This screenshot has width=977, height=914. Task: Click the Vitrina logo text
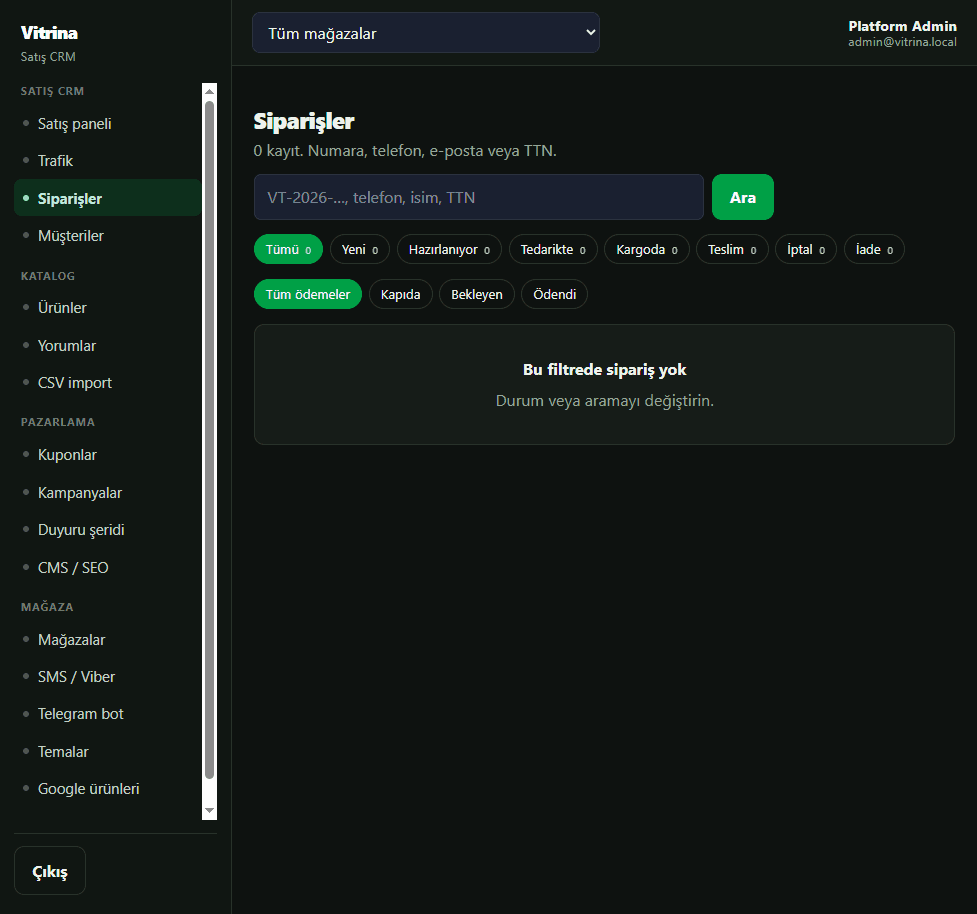tap(49, 33)
